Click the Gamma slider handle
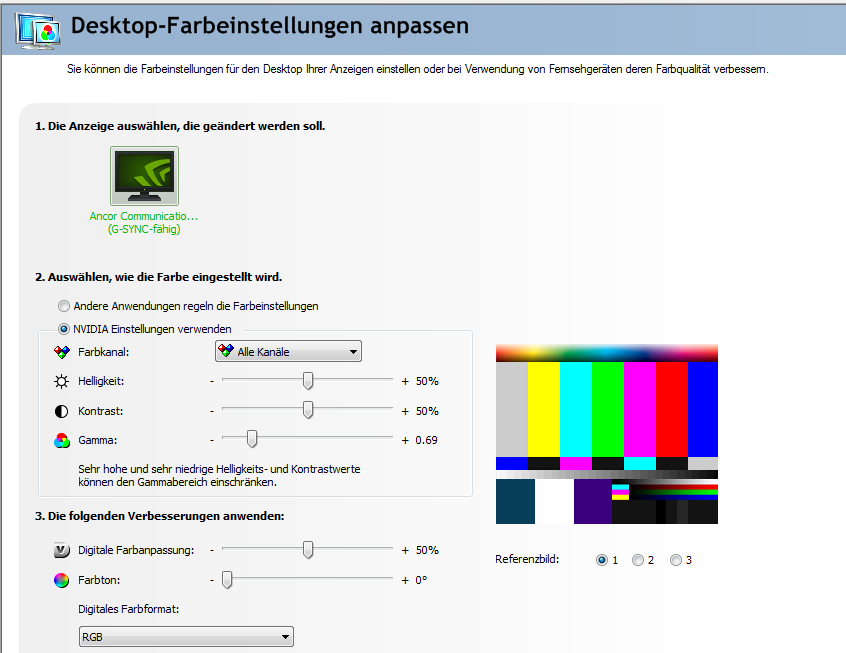Viewport: 846px width, 653px height. coord(251,439)
